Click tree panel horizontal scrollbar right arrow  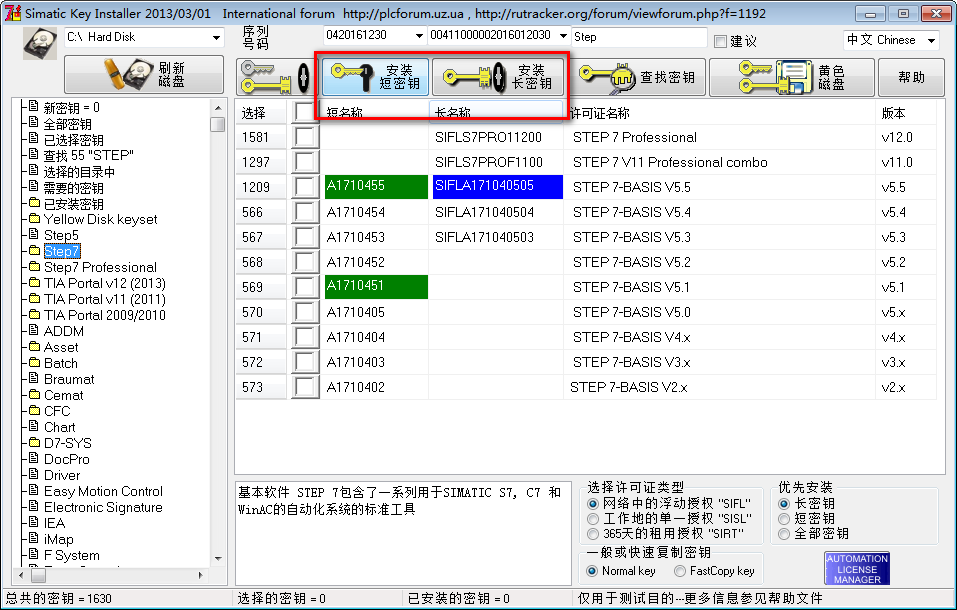[201, 575]
